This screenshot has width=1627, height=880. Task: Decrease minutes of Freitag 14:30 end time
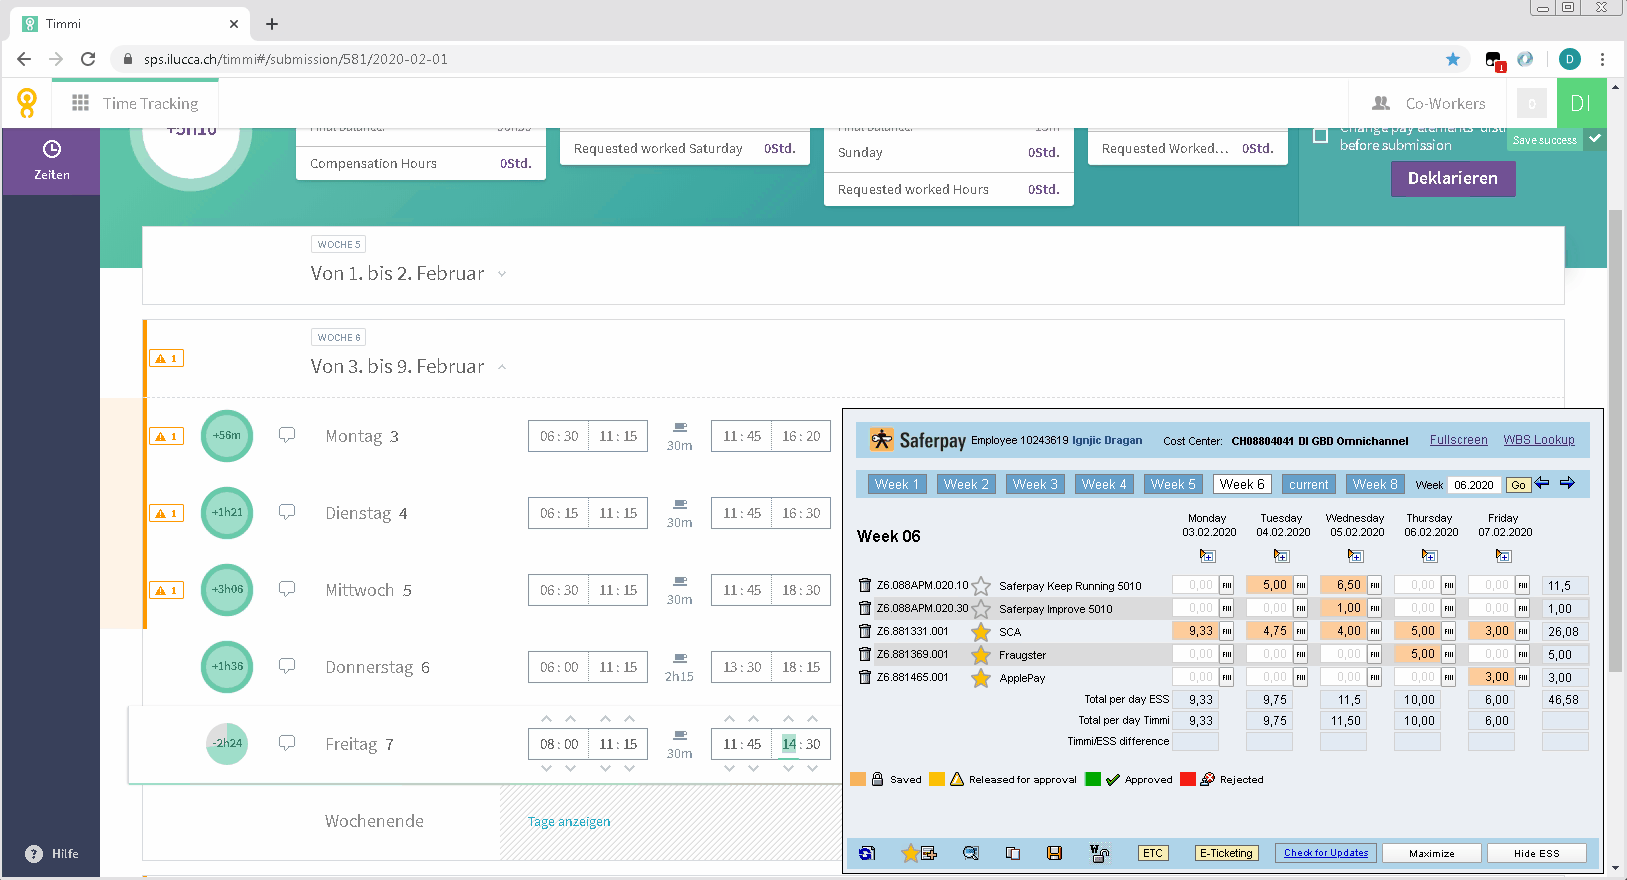[812, 768]
